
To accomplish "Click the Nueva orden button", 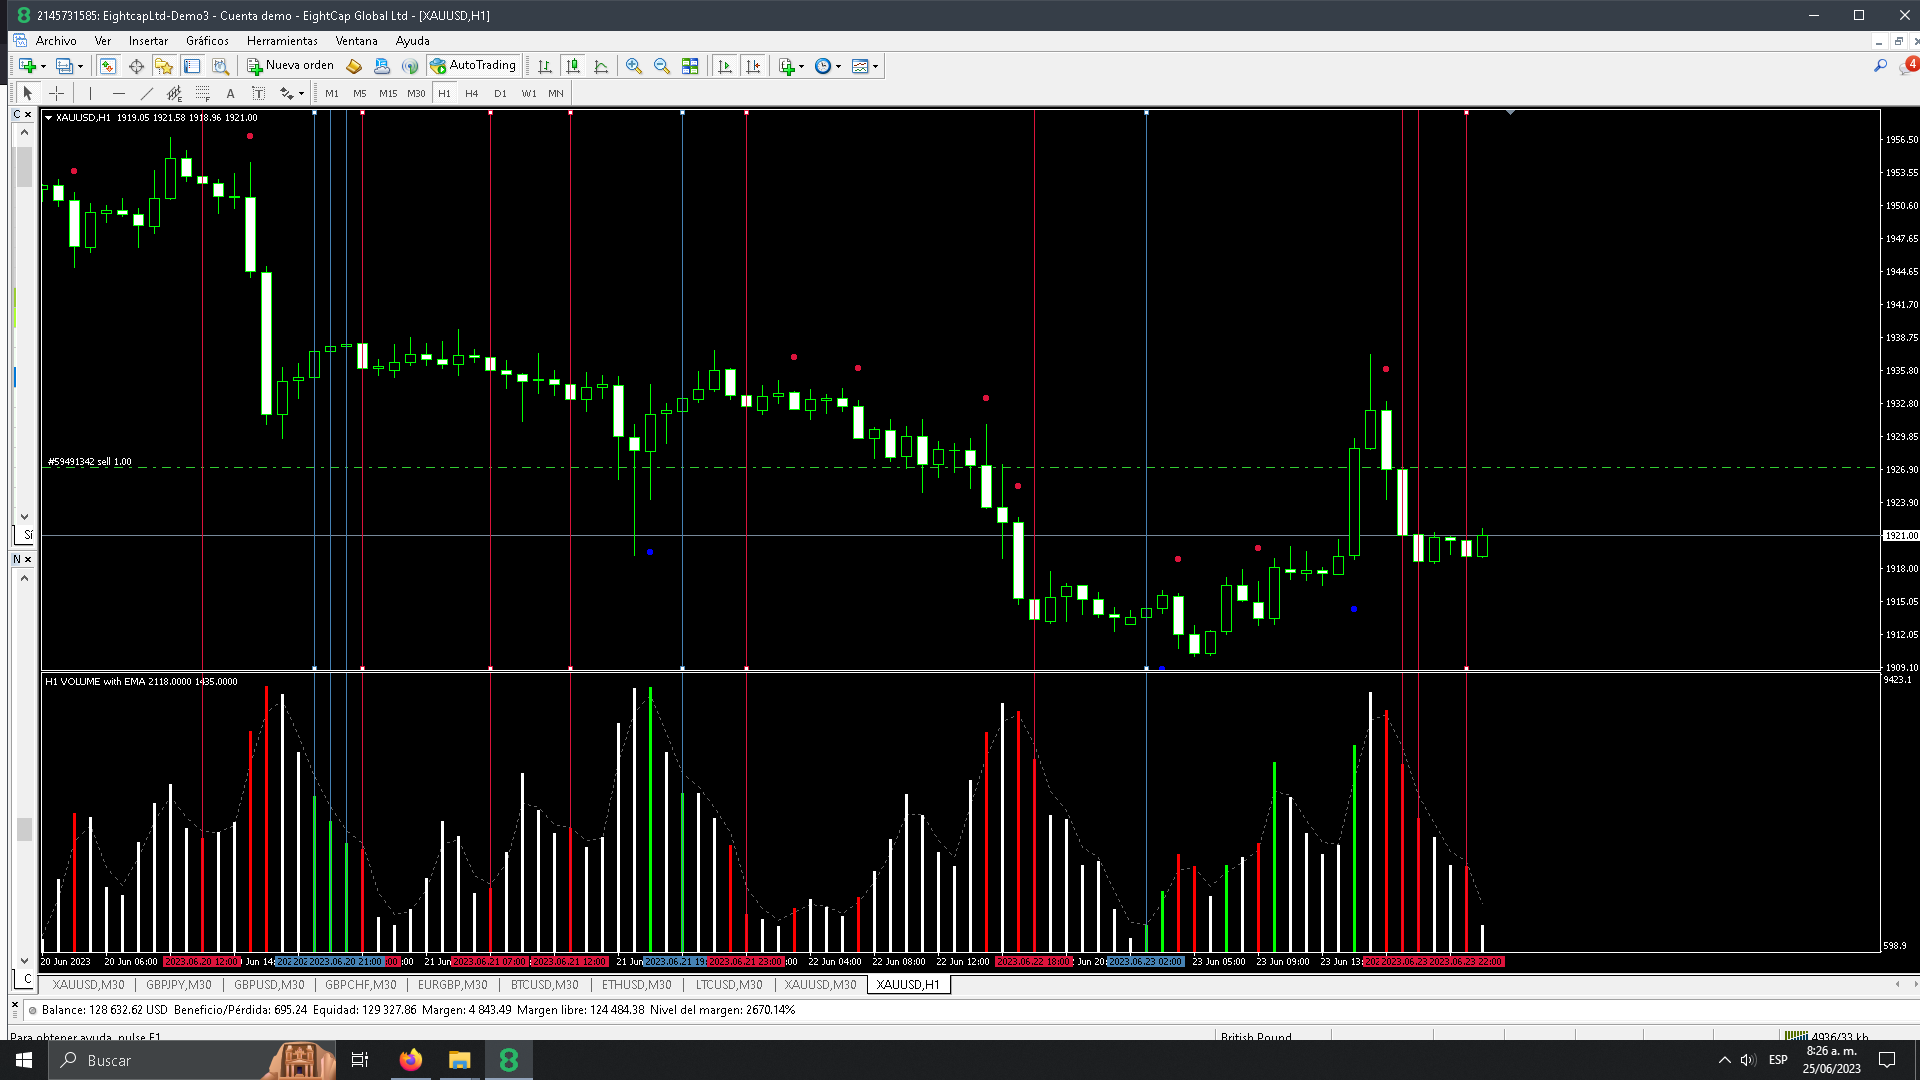I will [x=291, y=66].
